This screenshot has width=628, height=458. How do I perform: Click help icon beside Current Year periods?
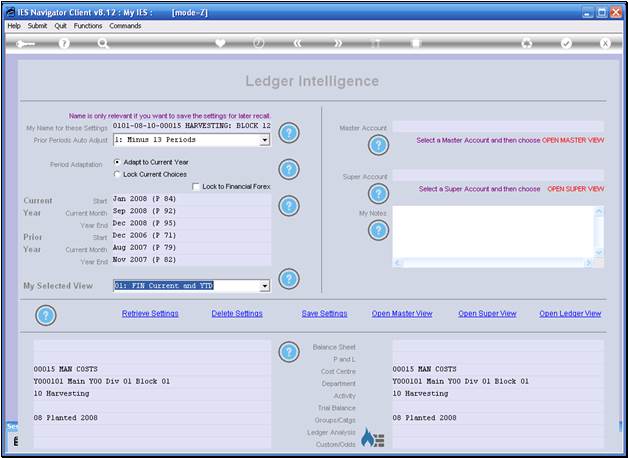point(289,206)
